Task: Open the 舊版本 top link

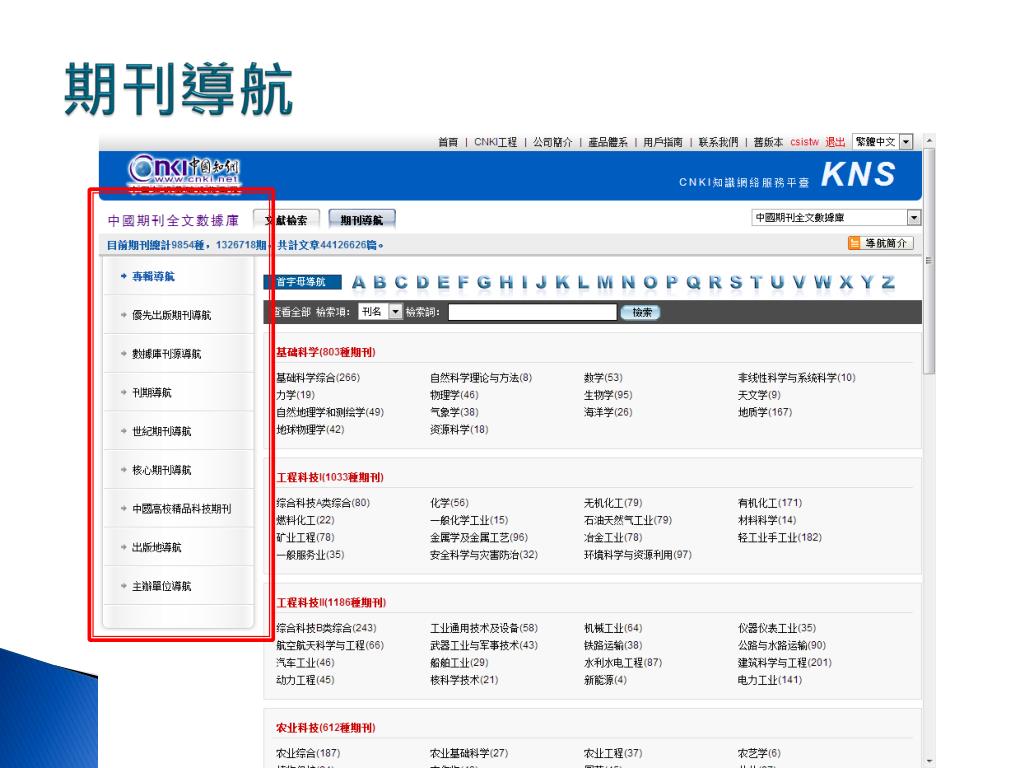Action: click(x=768, y=142)
